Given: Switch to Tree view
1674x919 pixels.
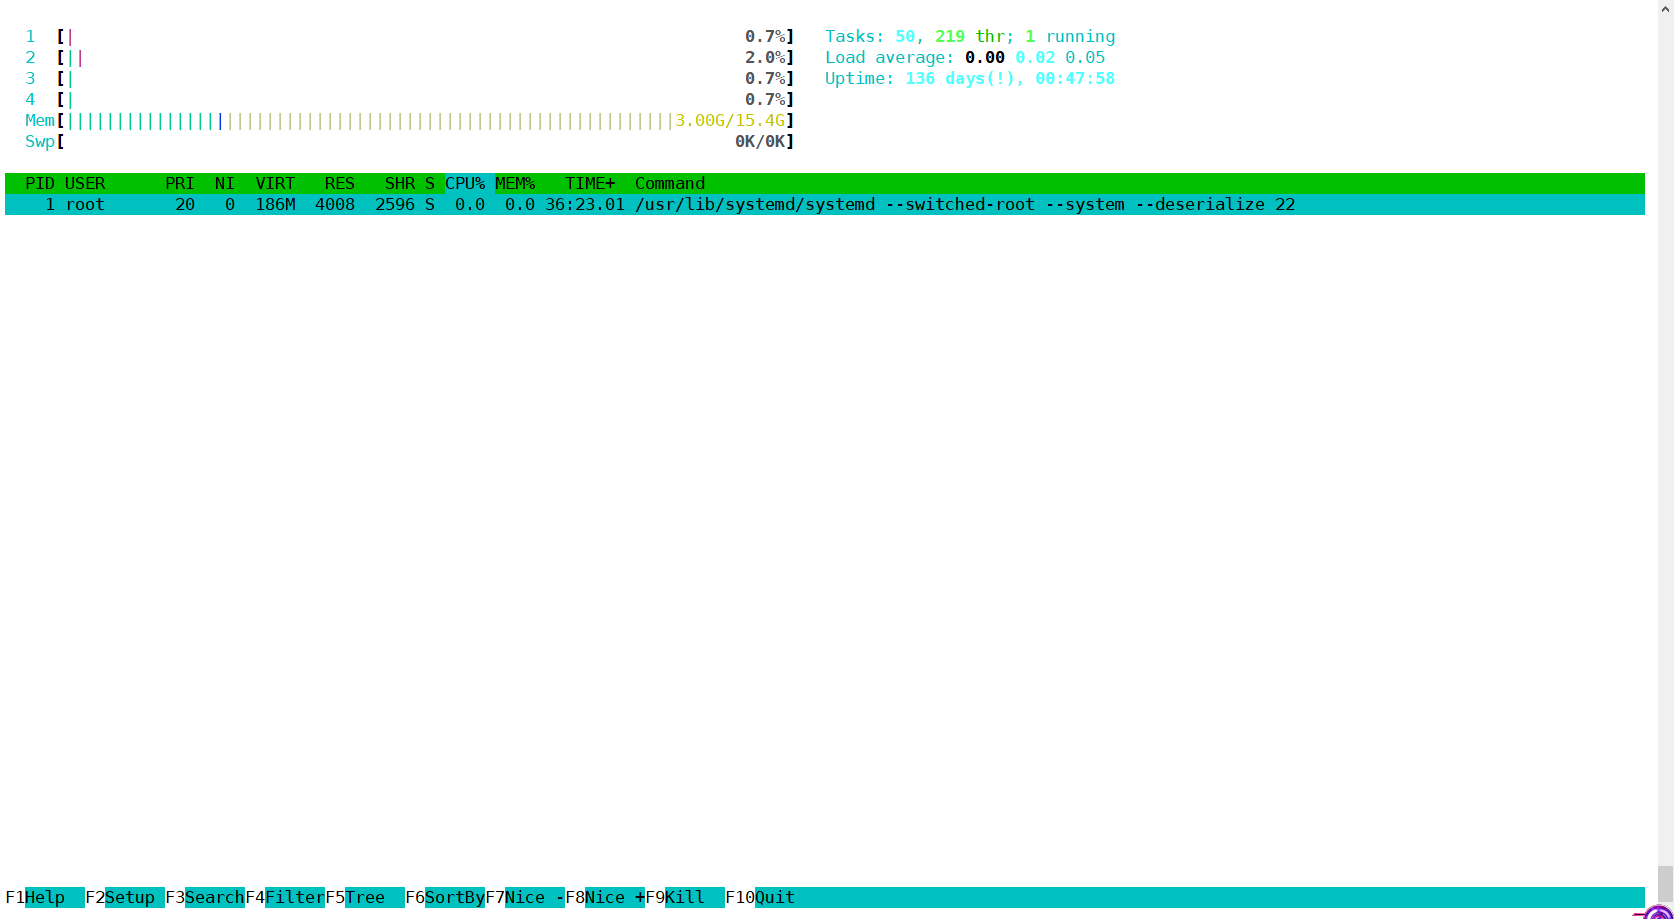Looking at the screenshot, I should (x=375, y=897).
